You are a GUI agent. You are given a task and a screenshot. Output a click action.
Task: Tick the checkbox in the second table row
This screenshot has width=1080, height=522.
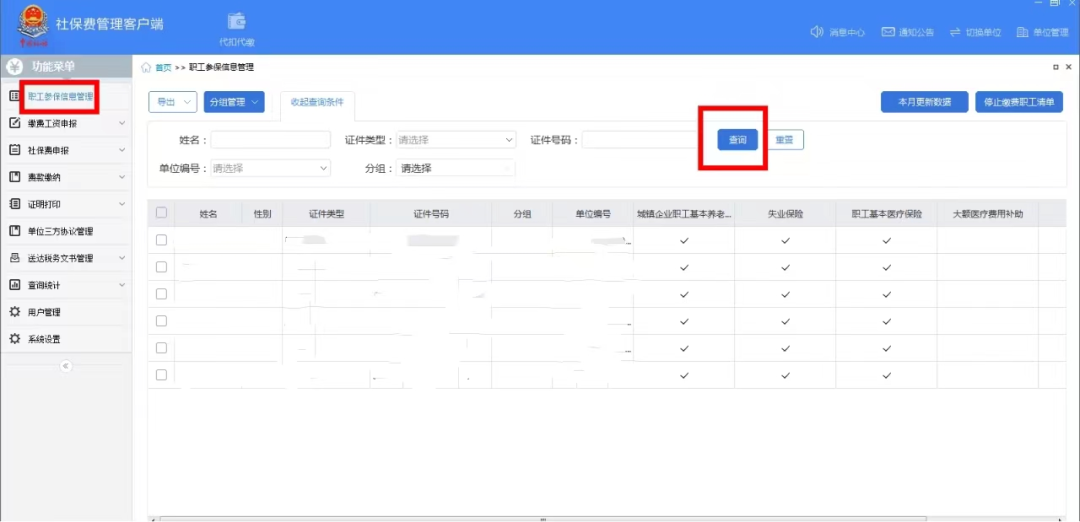click(x=161, y=267)
